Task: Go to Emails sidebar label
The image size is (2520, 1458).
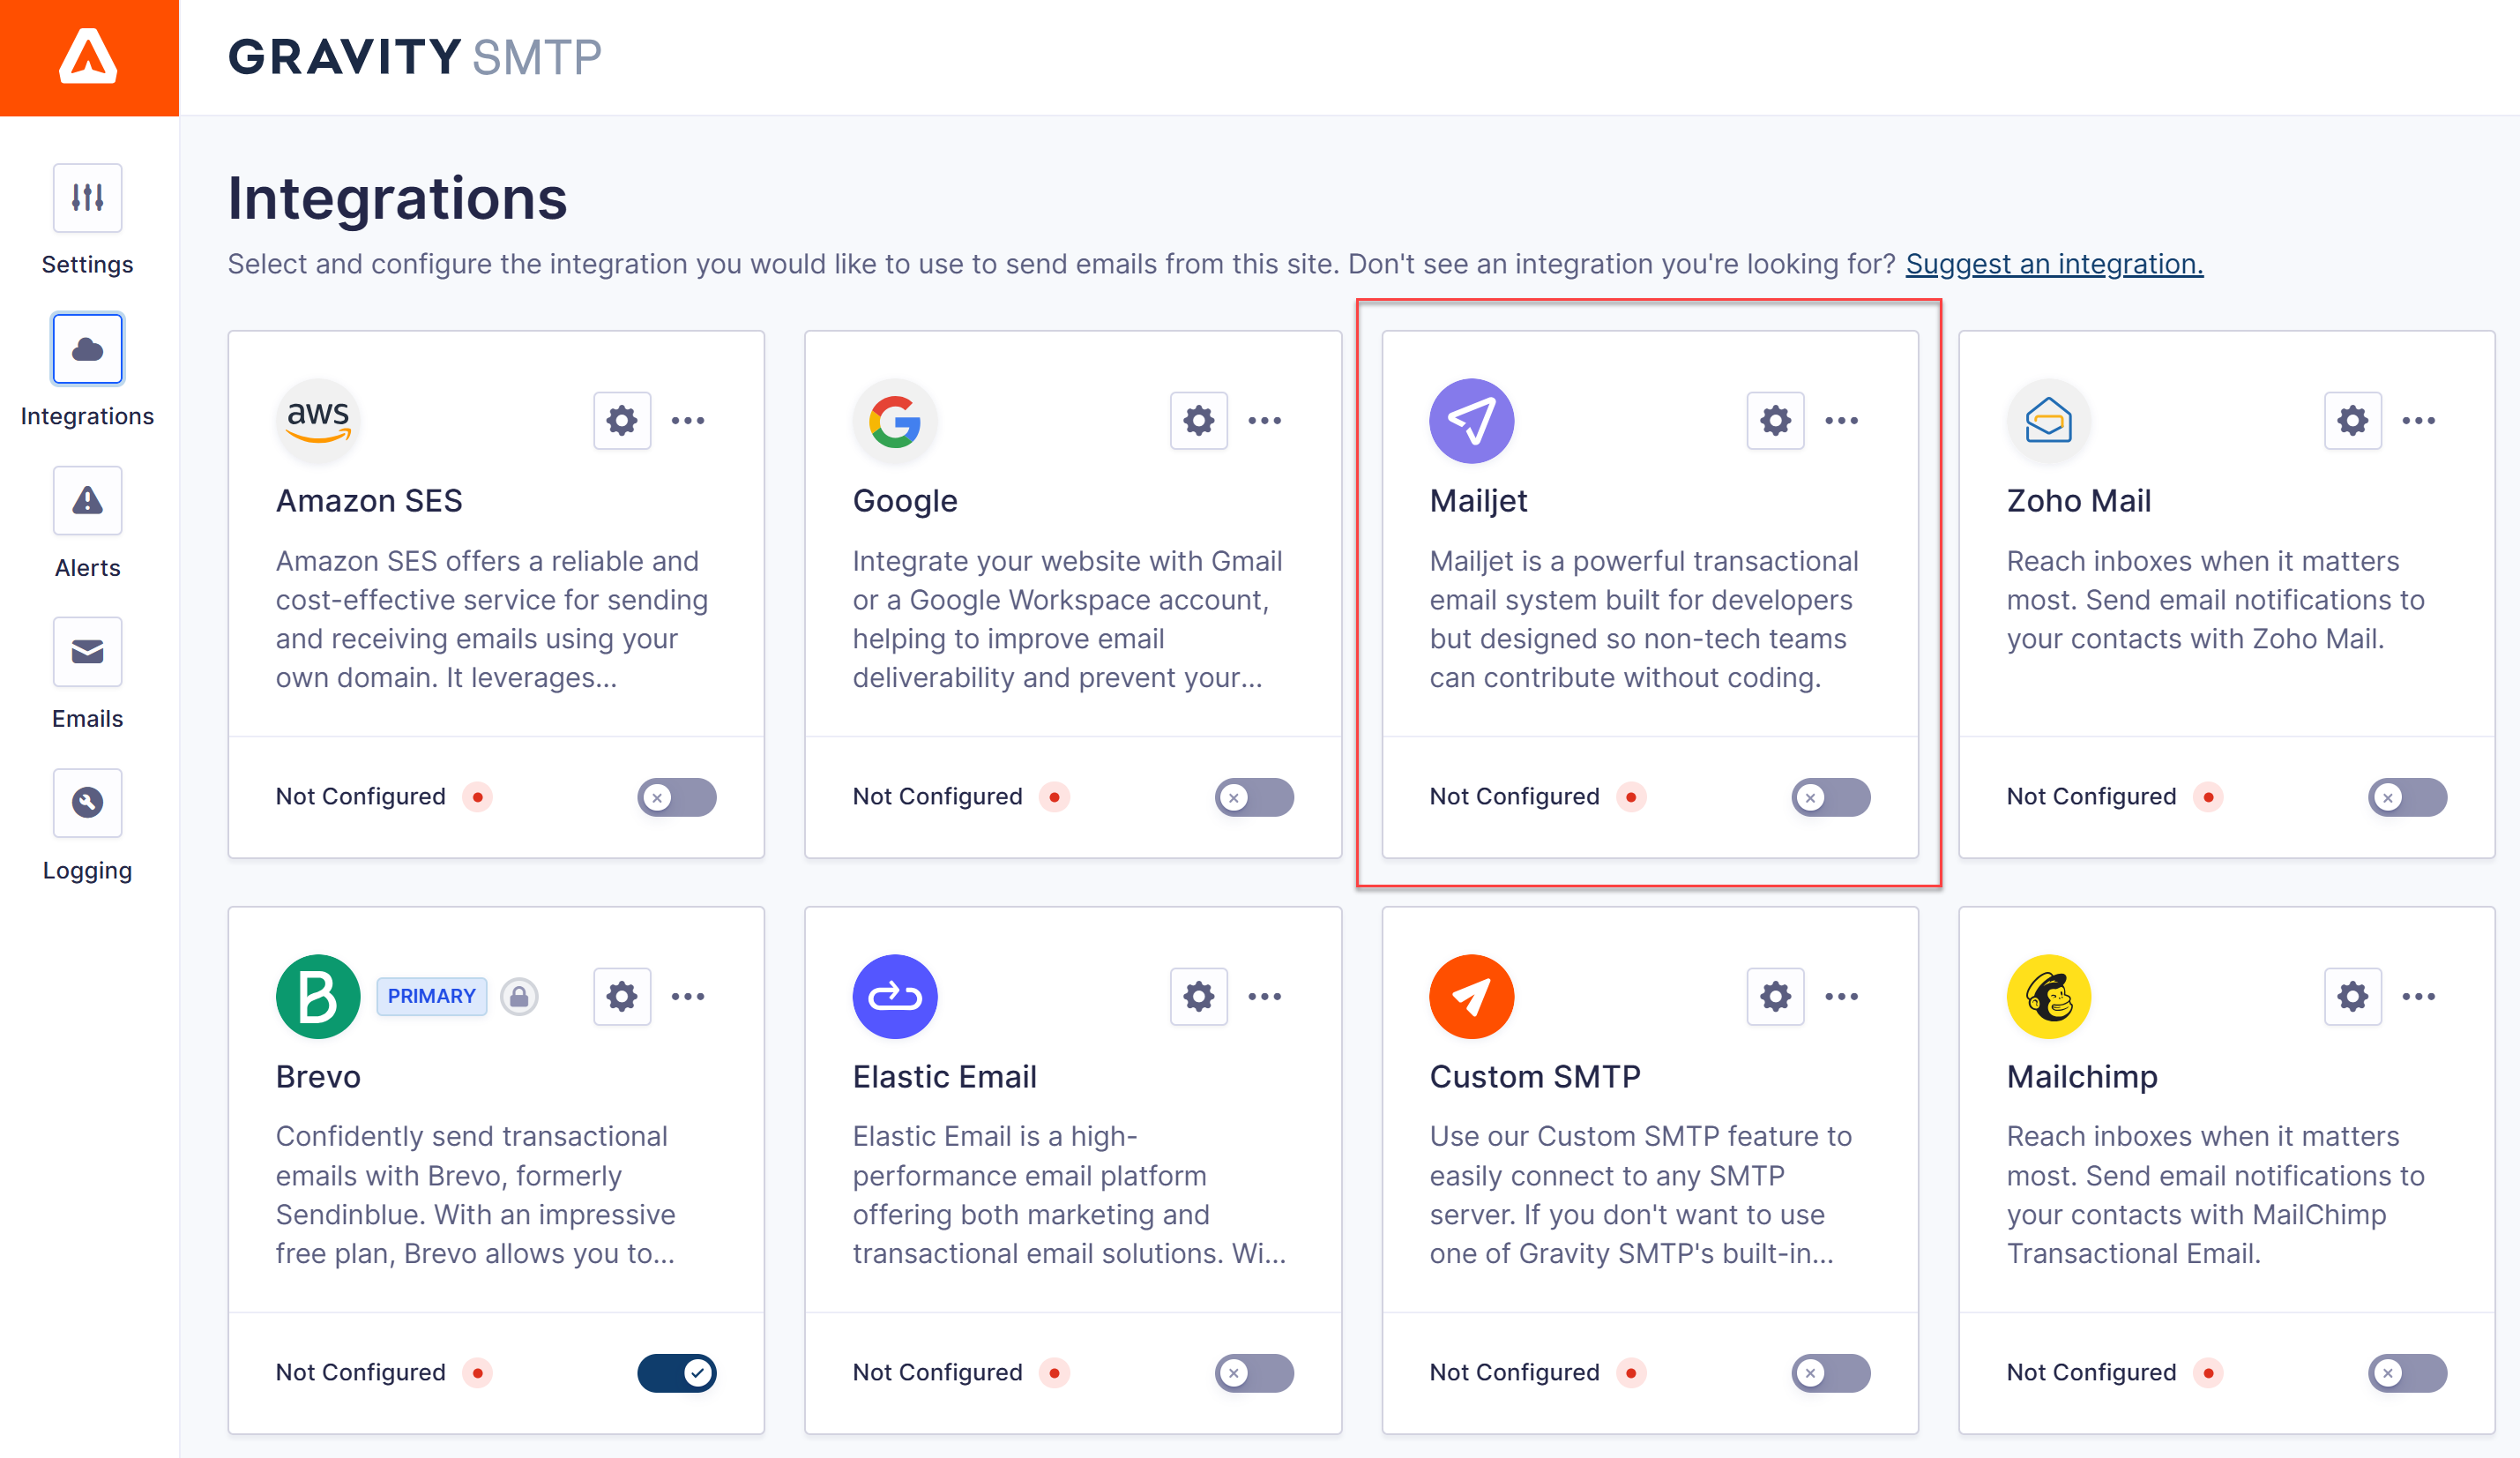Action: click(x=88, y=718)
